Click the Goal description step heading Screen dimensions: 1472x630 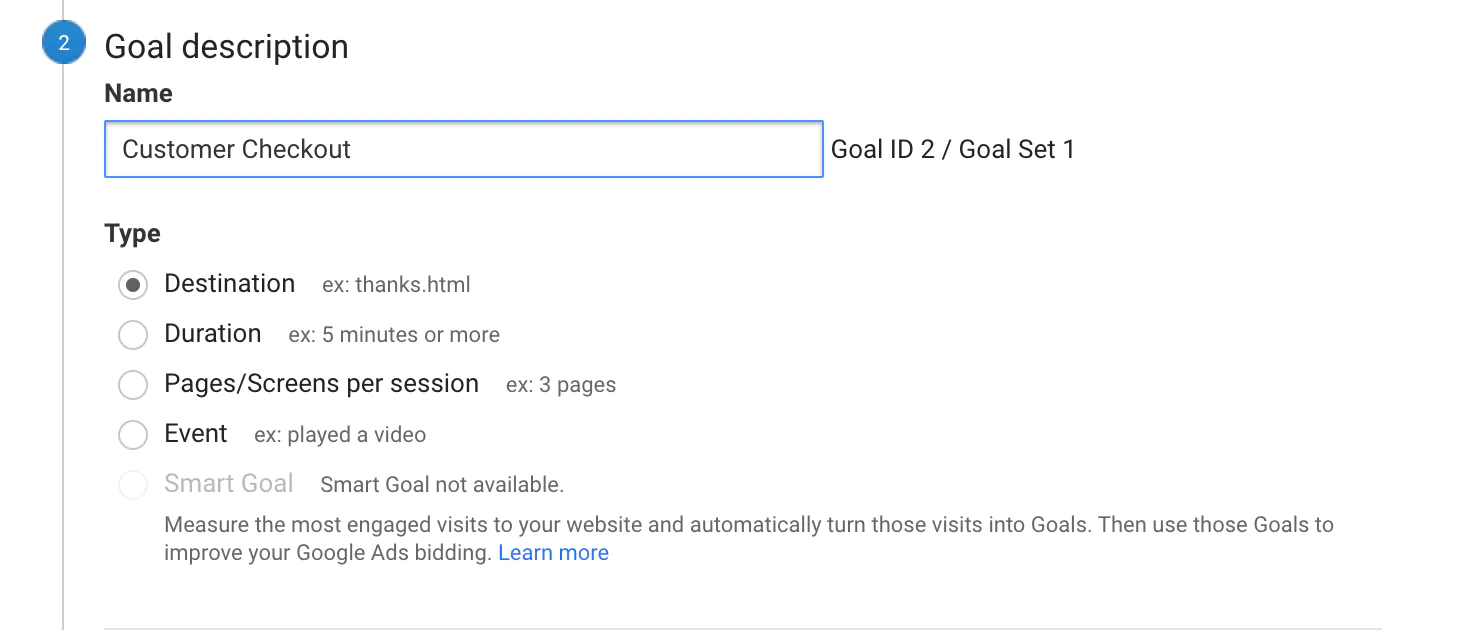tap(226, 47)
